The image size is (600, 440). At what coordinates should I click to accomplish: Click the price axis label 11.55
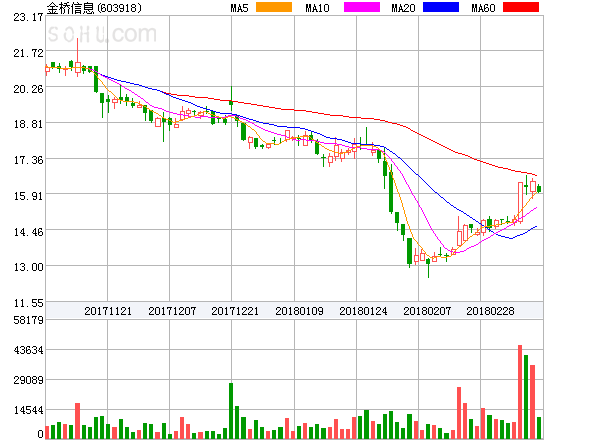point(28,303)
